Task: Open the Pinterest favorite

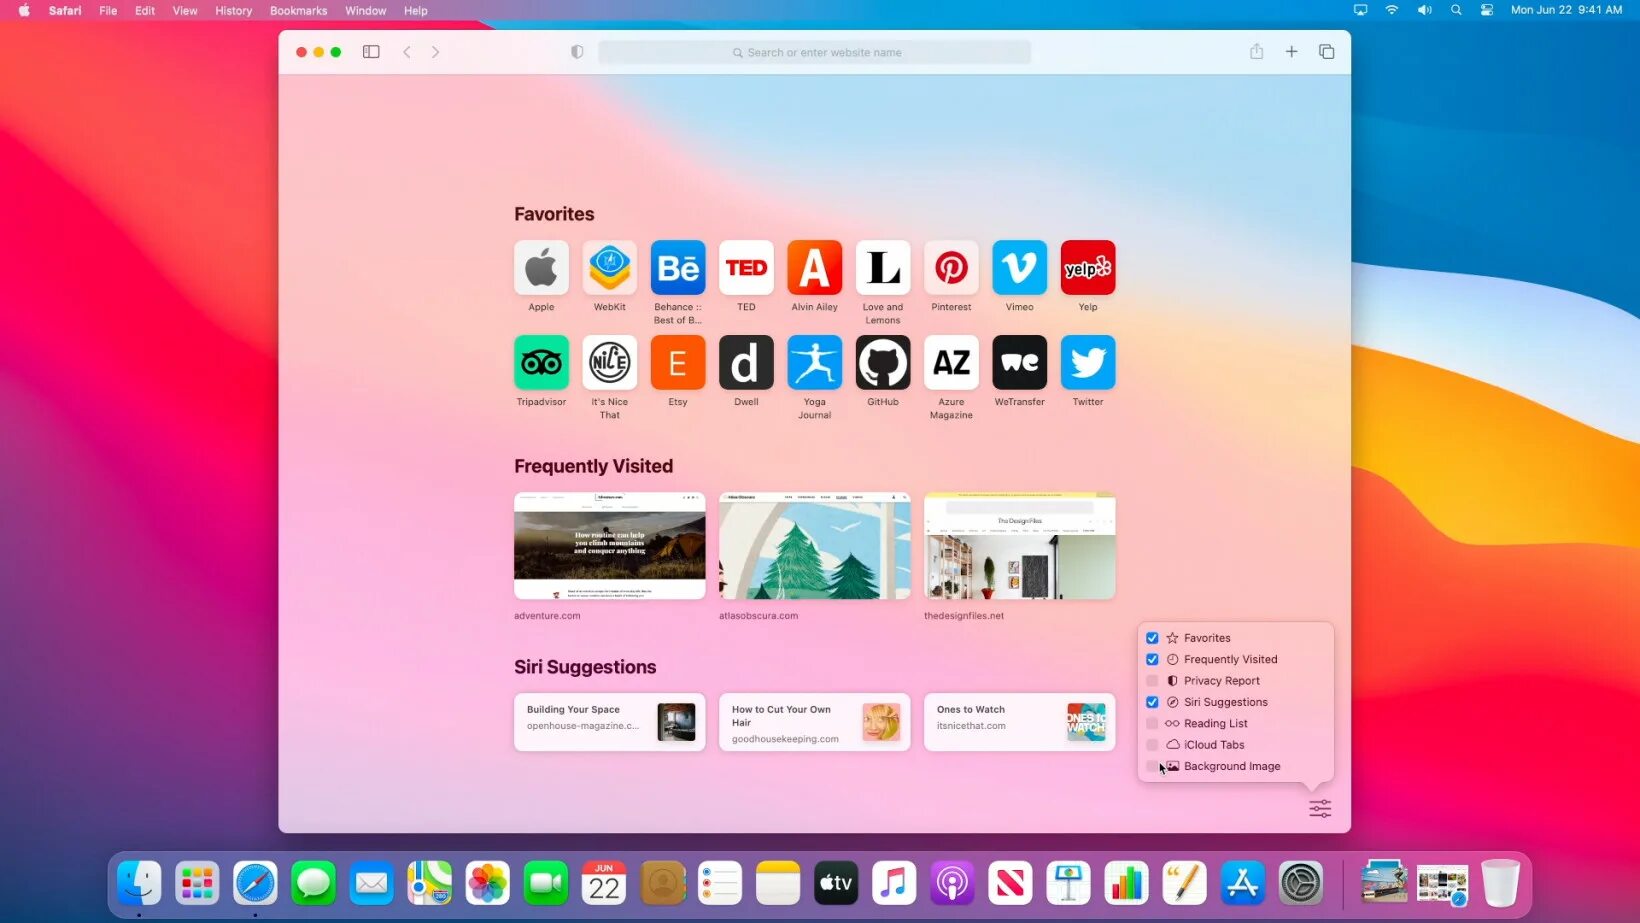Action: coord(951,267)
